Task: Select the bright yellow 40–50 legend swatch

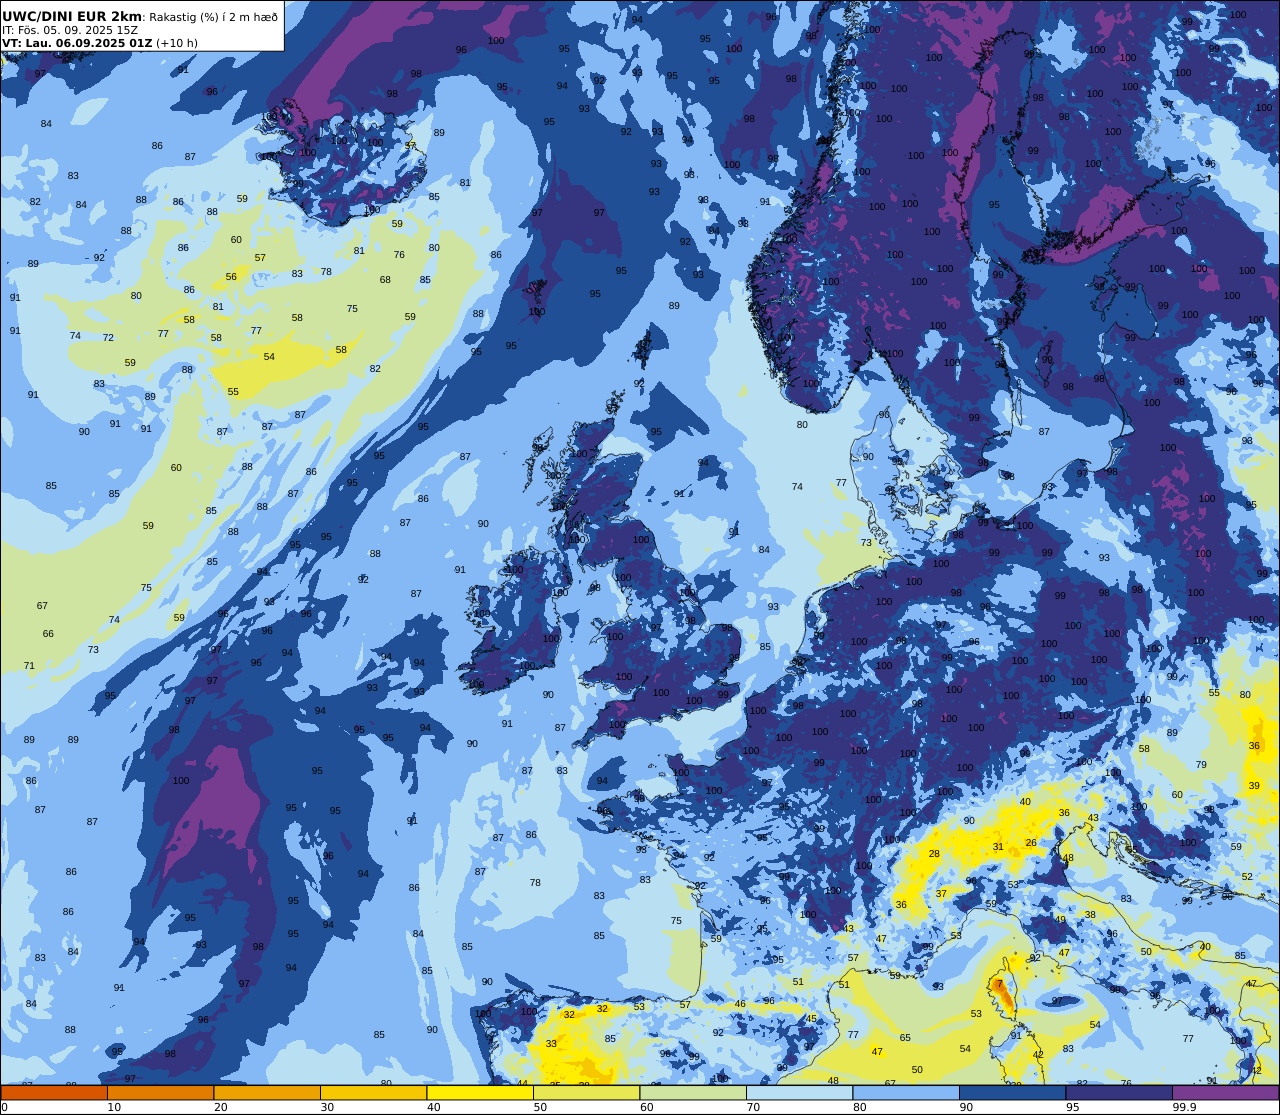Action: click(480, 1093)
